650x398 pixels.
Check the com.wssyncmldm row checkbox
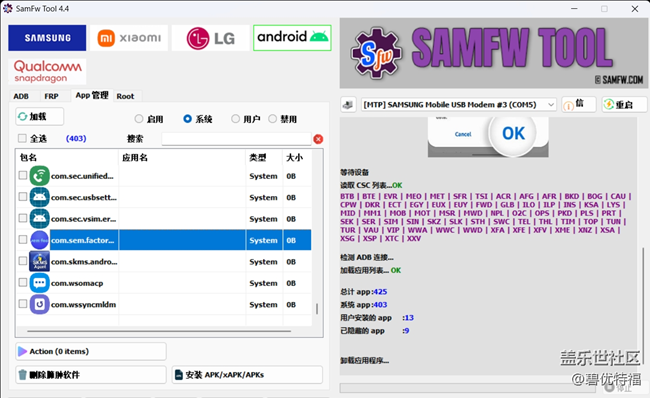(x=23, y=304)
